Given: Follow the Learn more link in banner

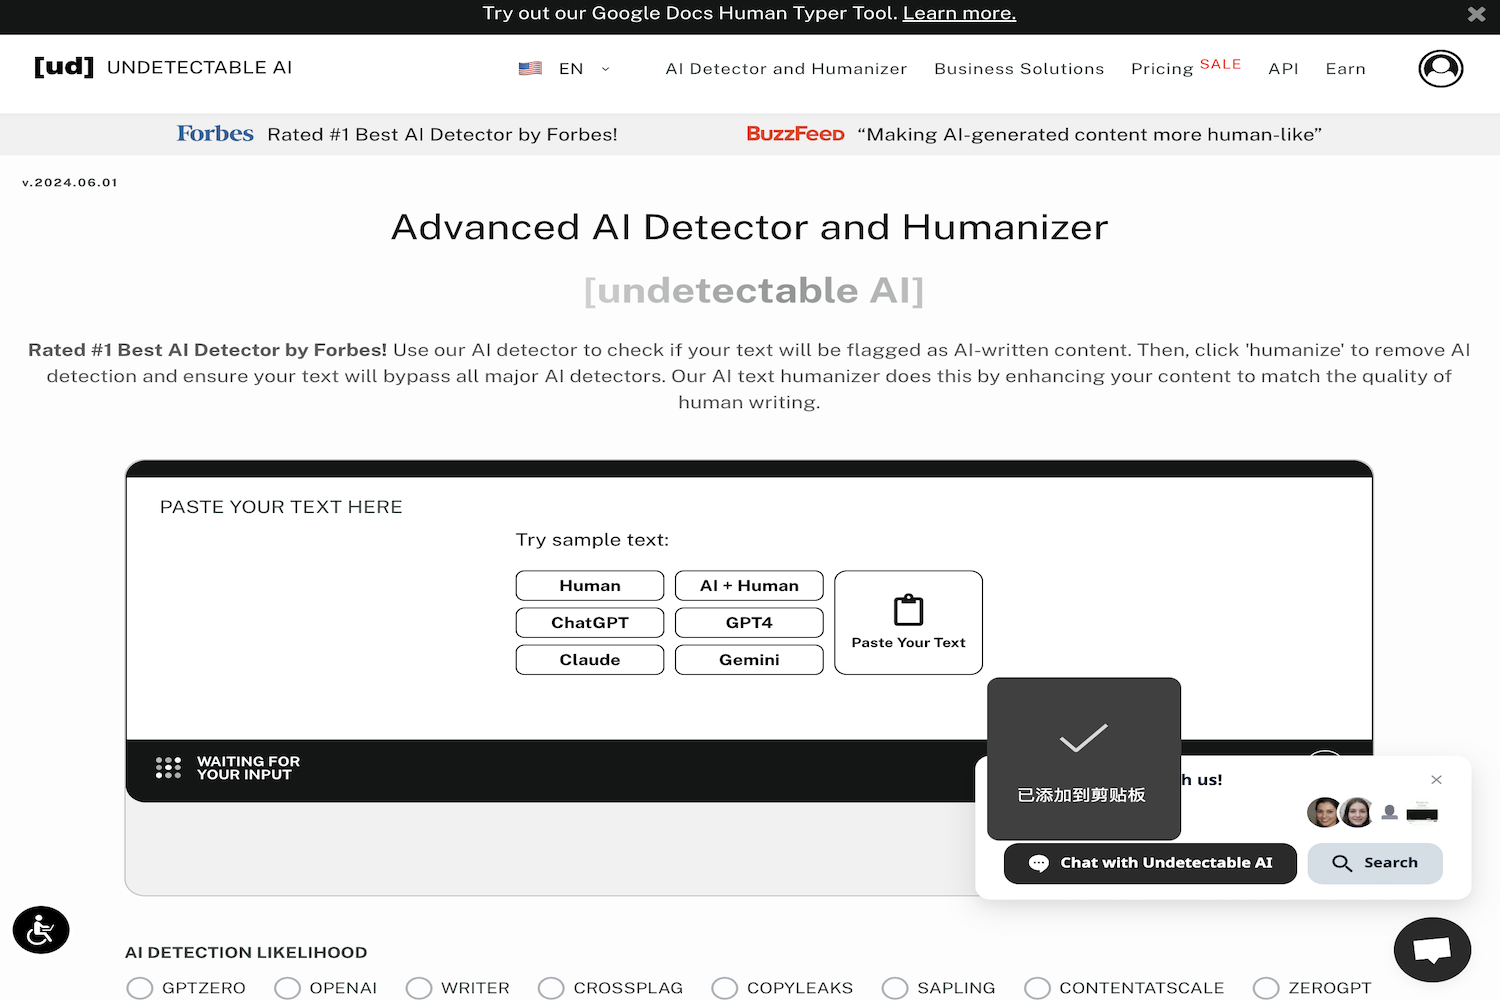Looking at the screenshot, I should [959, 13].
